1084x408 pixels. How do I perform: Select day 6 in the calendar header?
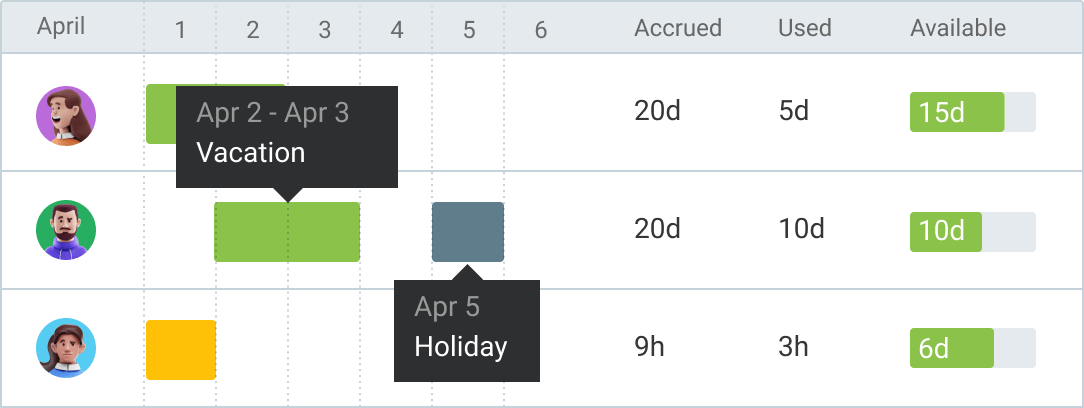(x=541, y=30)
